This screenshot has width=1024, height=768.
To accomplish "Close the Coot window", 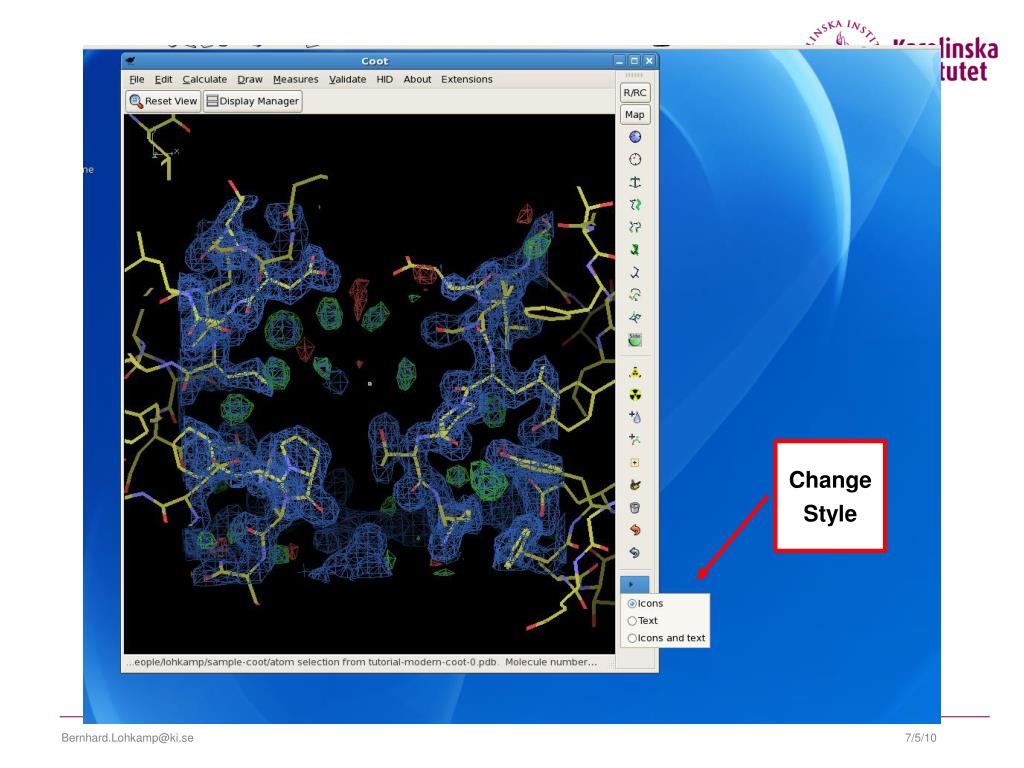I will click(x=649, y=61).
